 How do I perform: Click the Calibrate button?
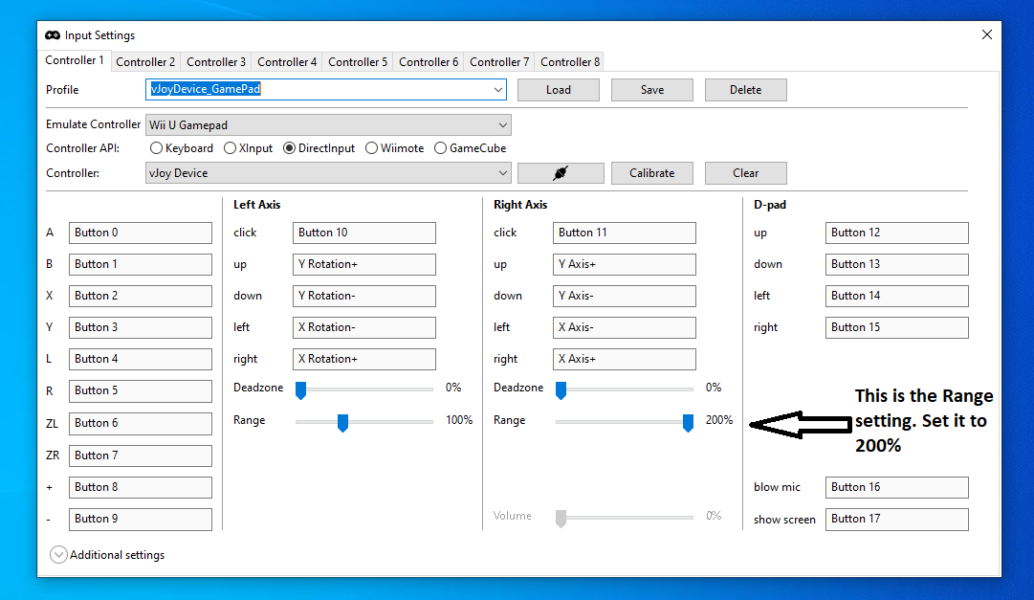click(652, 173)
